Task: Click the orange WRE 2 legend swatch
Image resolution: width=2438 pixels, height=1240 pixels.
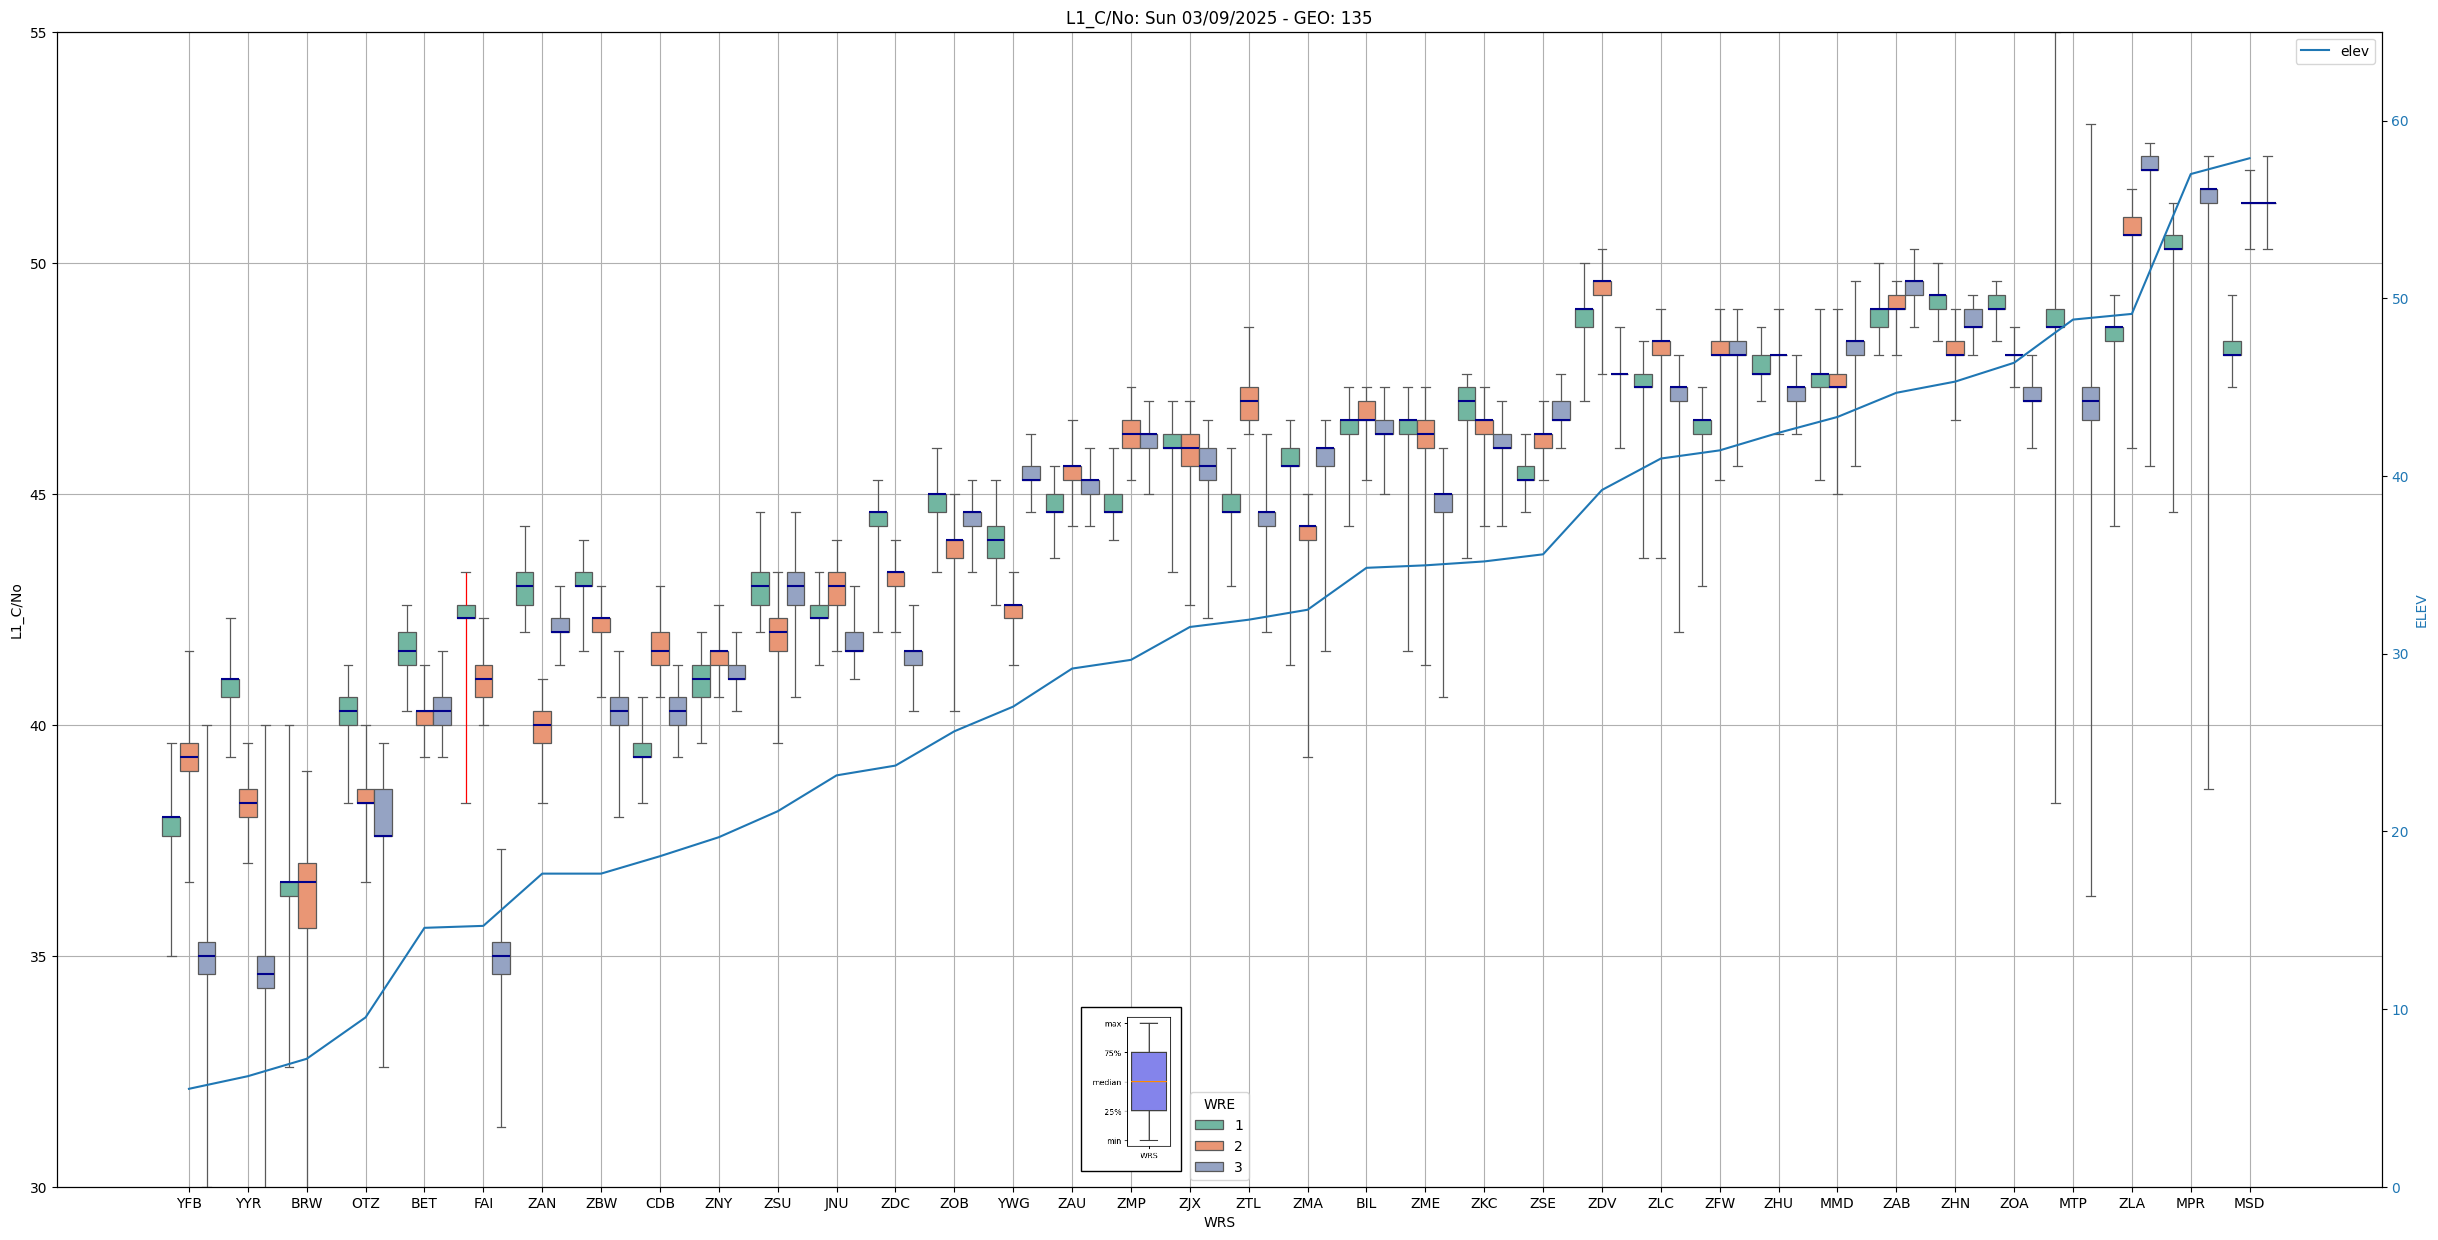Action: pyautogui.click(x=1209, y=1146)
